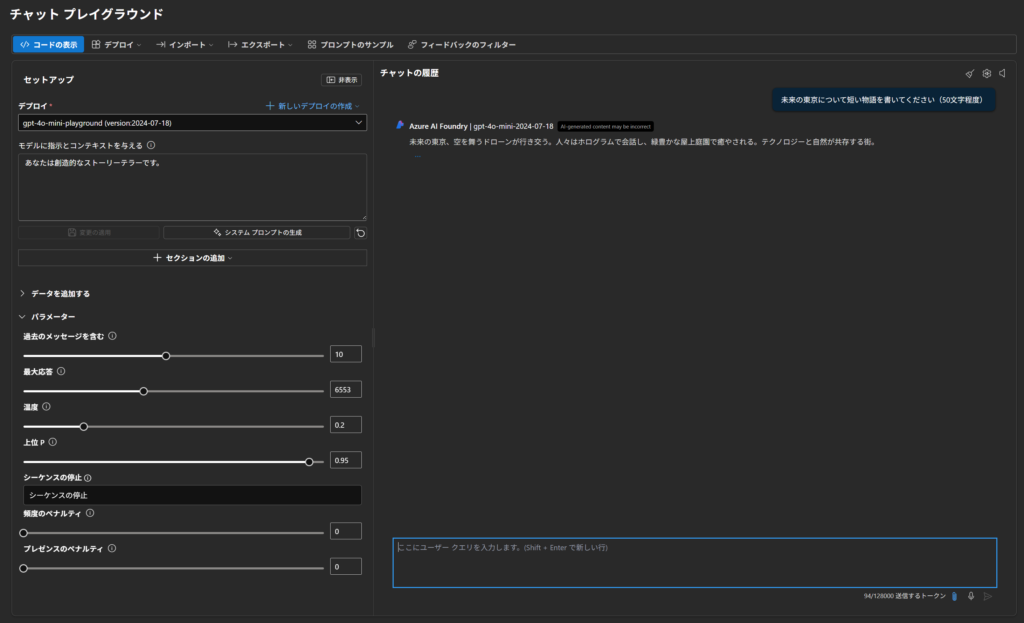This screenshot has height=623, width=1024.
Task: Click the send arrow icon
Action: pos(988,596)
